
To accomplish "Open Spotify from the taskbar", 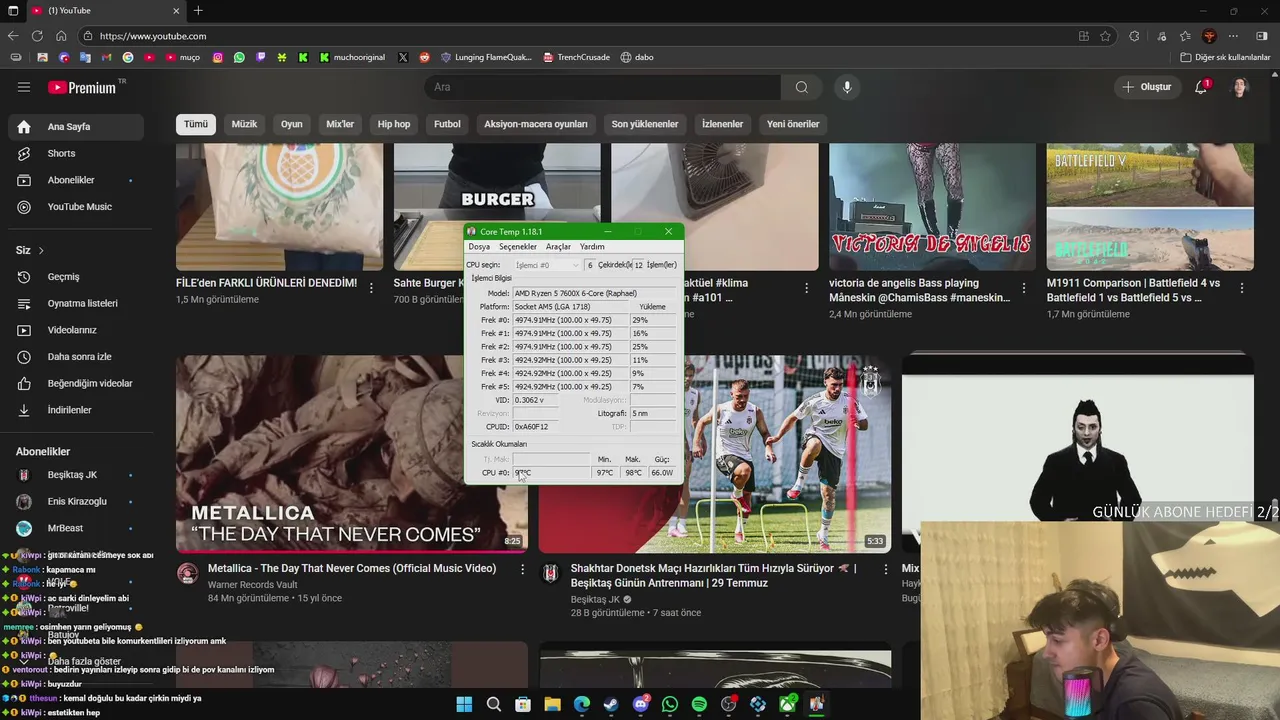I will pos(699,704).
